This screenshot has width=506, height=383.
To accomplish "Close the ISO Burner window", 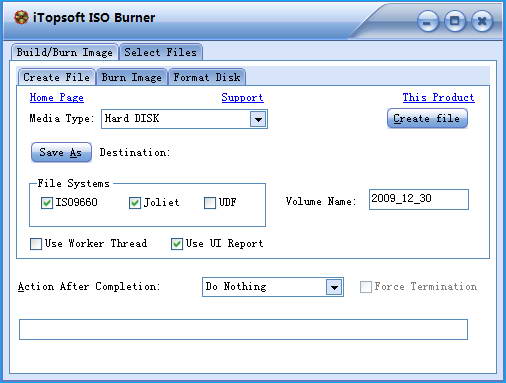I will tap(482, 21).
